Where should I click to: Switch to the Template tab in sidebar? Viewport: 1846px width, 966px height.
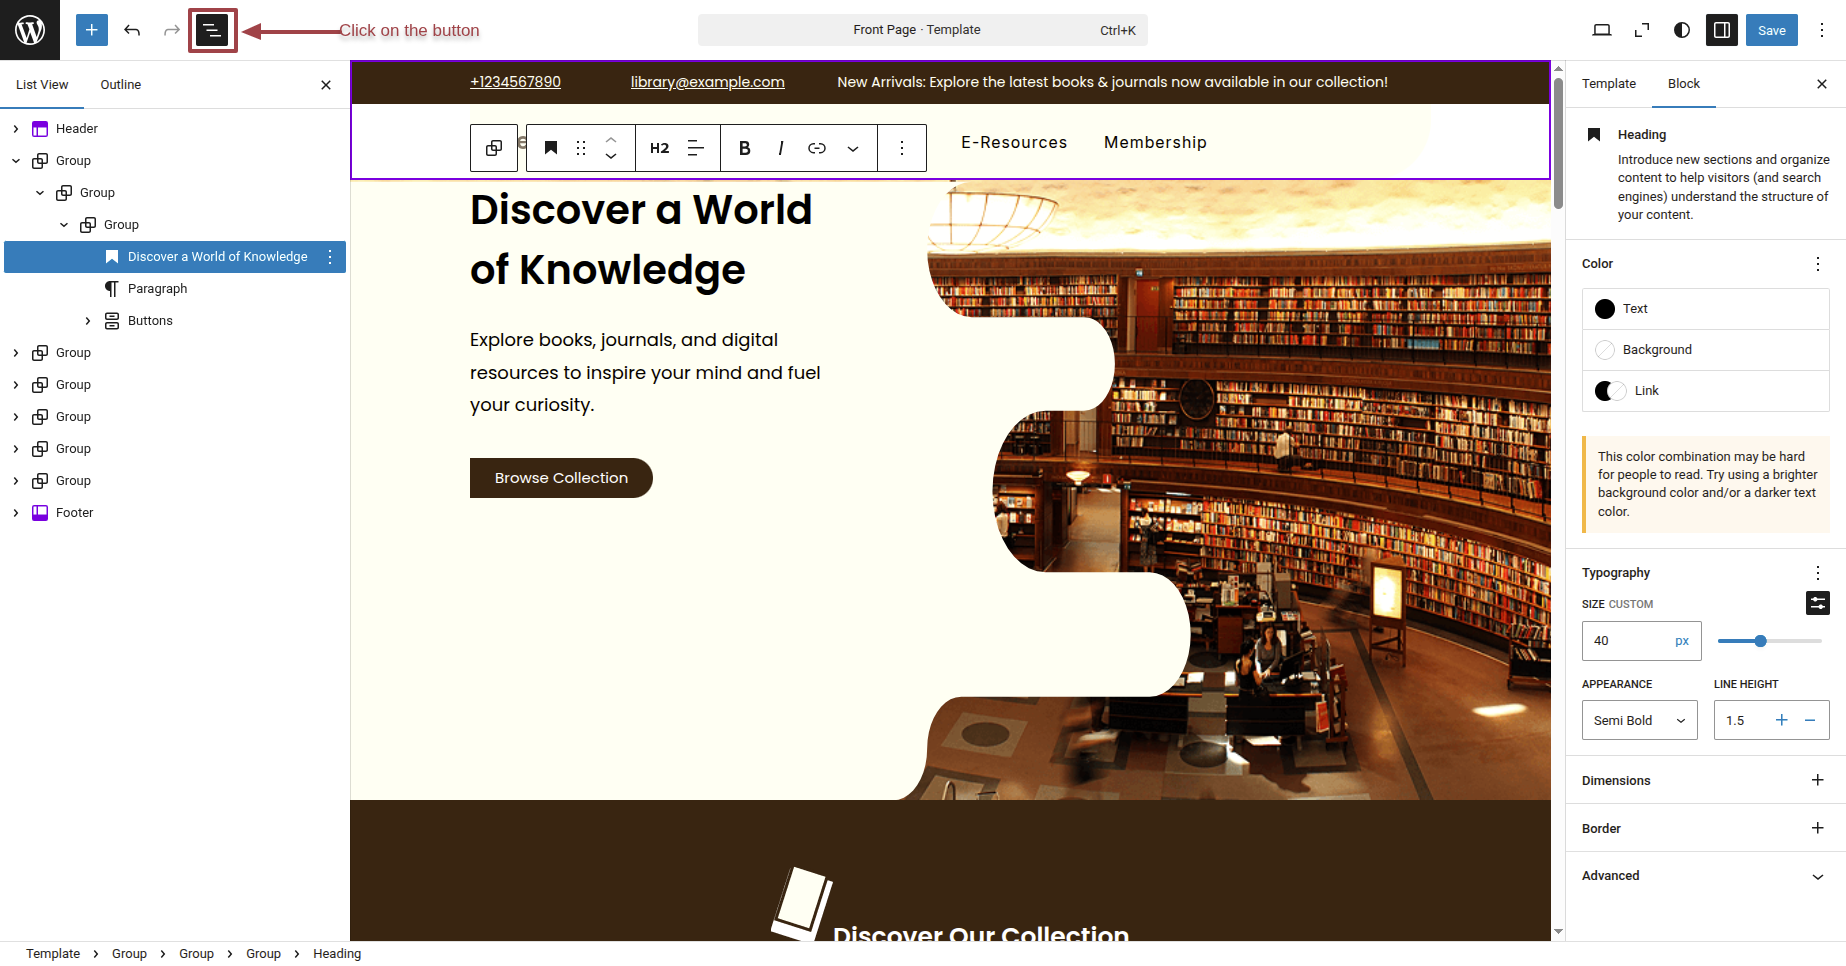point(1608,84)
